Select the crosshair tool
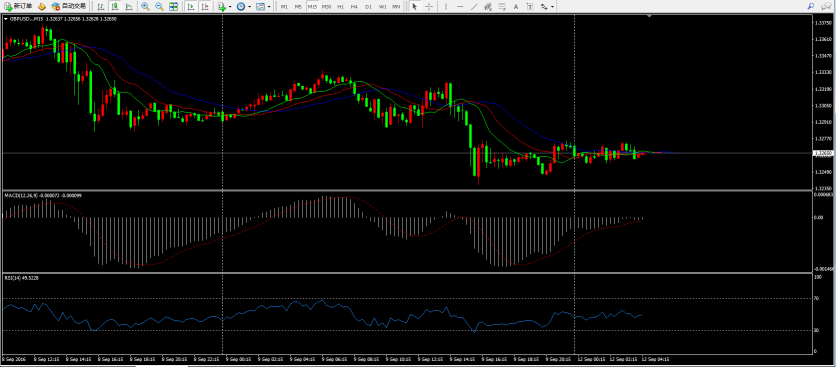Image resolution: width=836 pixels, height=367 pixels. (x=429, y=7)
